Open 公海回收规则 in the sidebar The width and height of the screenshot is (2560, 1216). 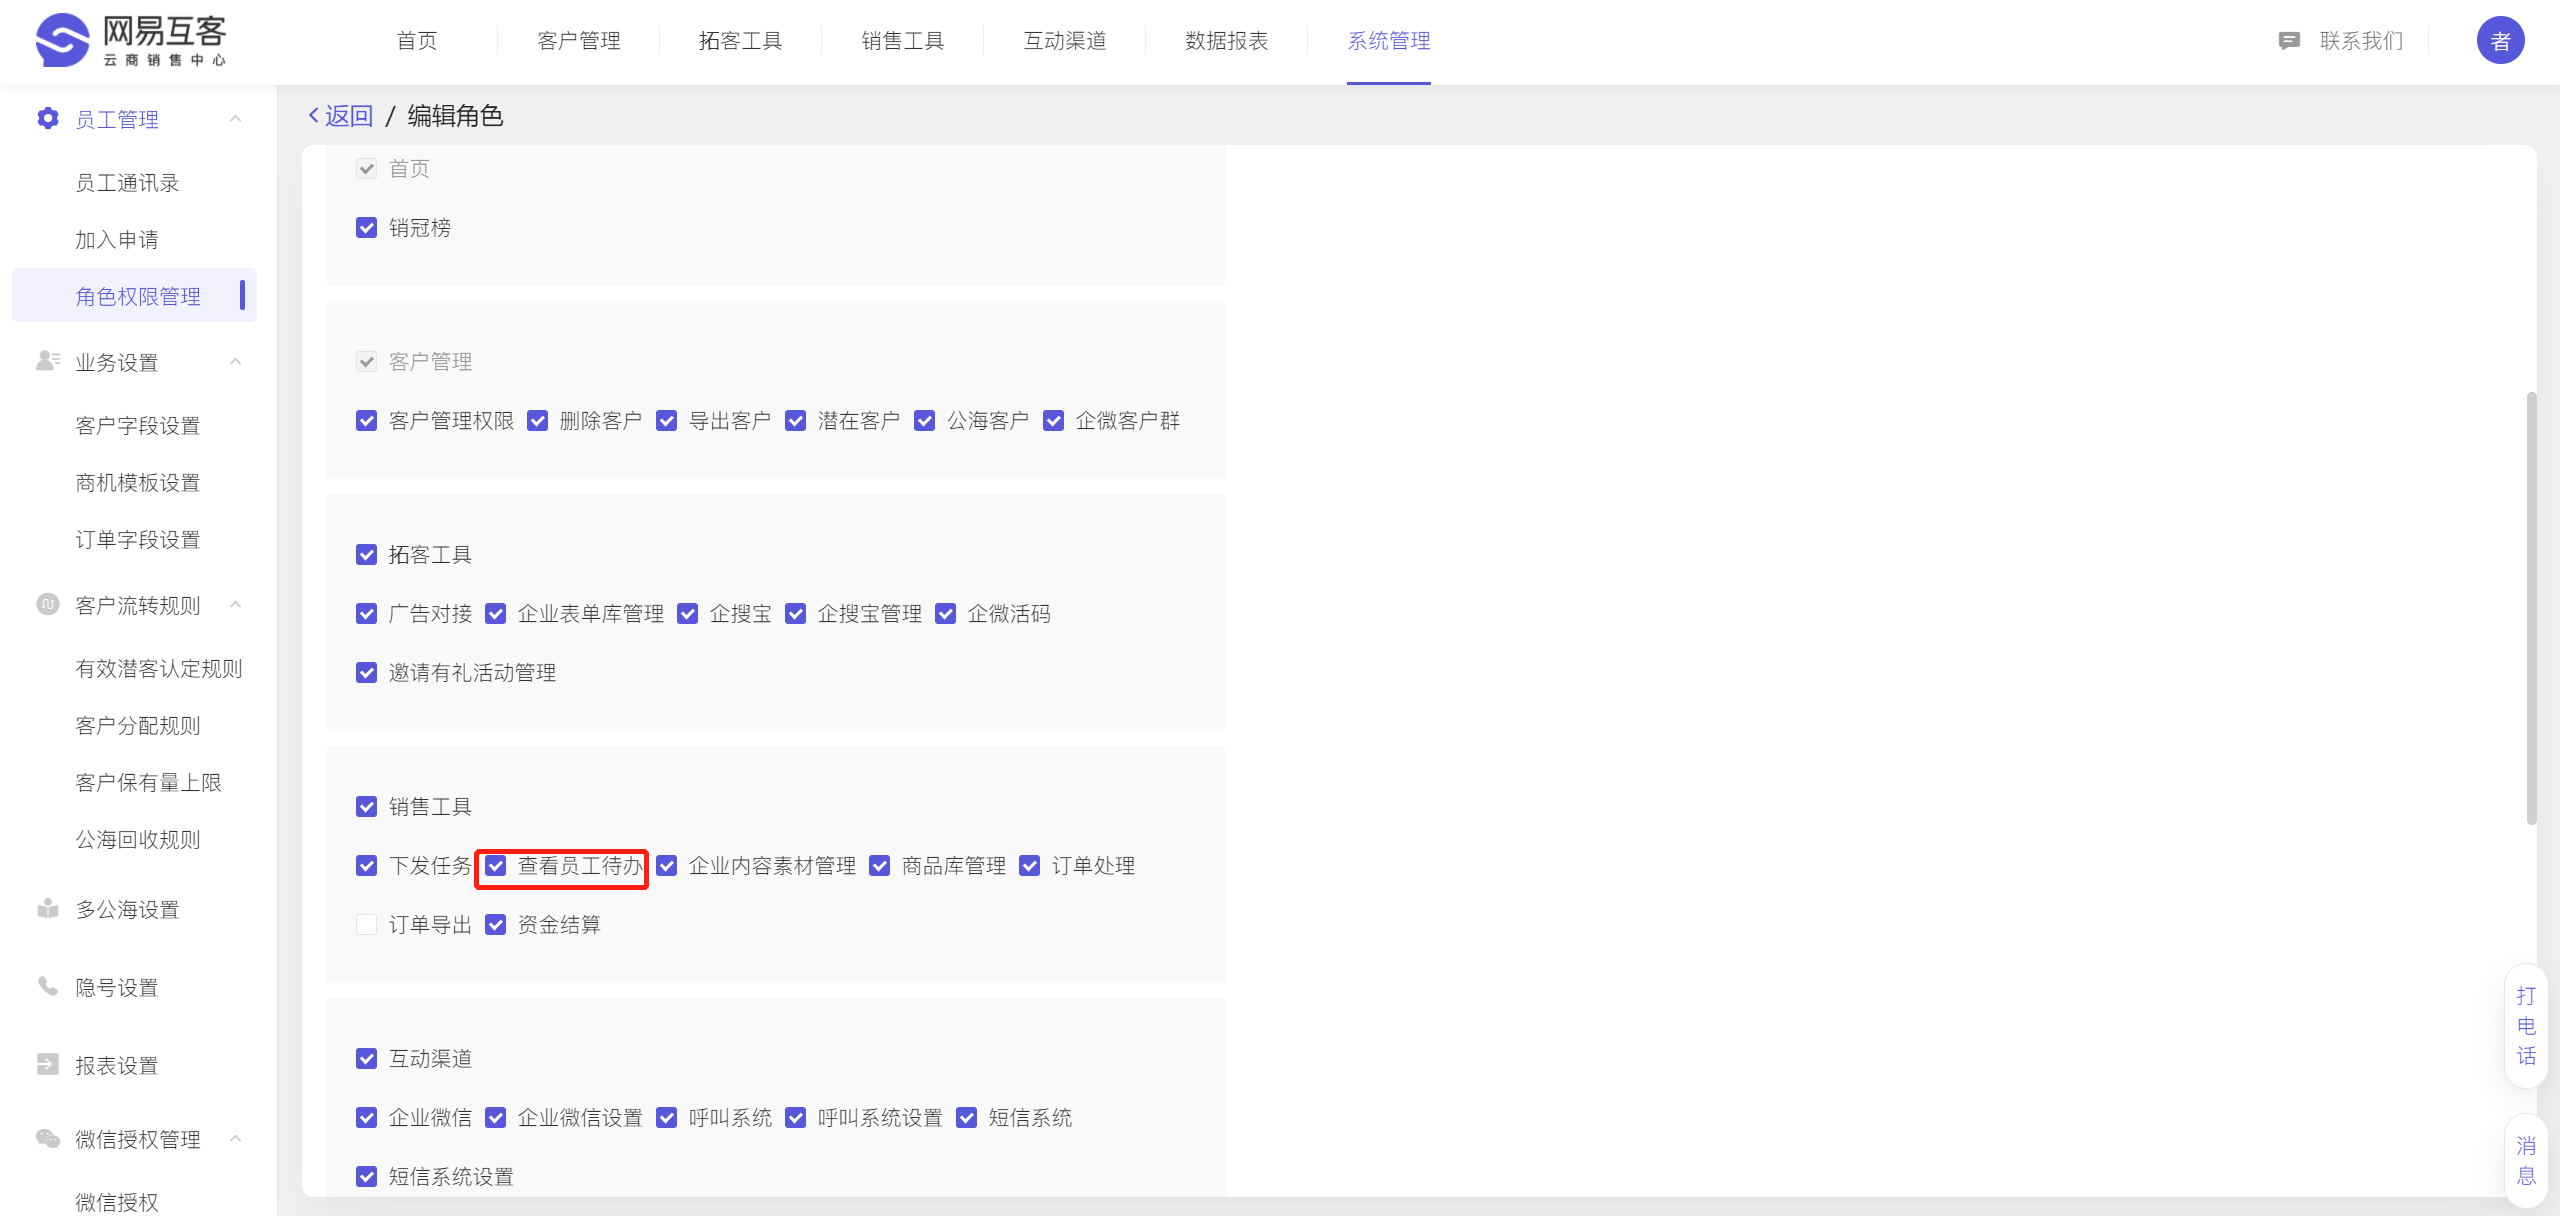(x=138, y=840)
